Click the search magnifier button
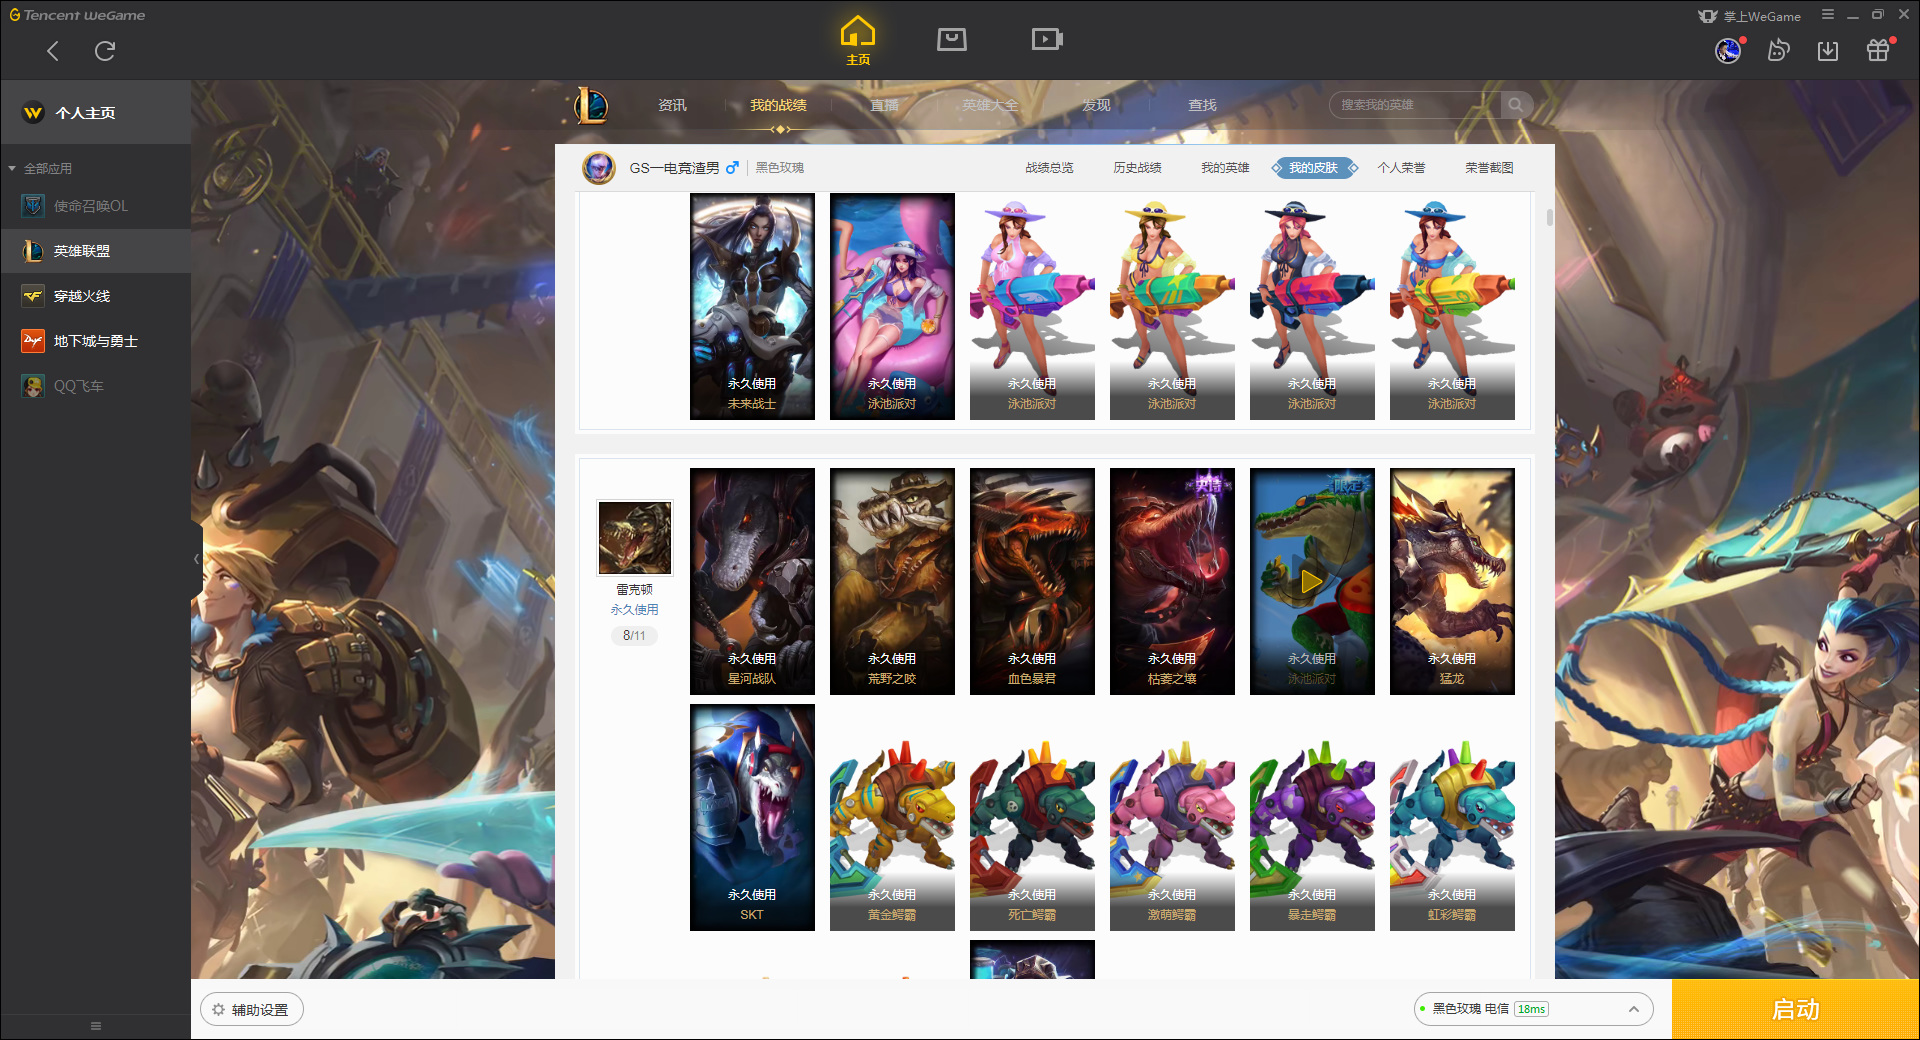The width and height of the screenshot is (1920, 1040). point(1516,105)
